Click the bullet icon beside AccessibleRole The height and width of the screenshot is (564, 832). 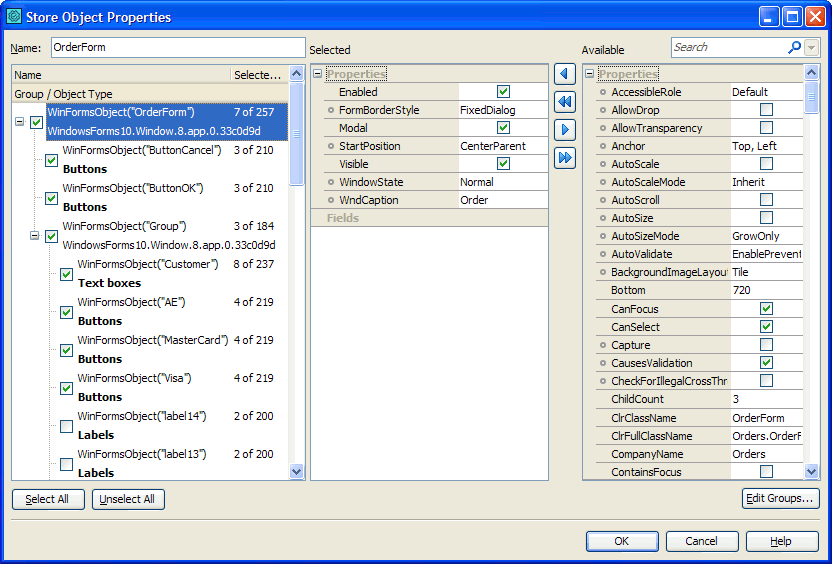point(602,92)
